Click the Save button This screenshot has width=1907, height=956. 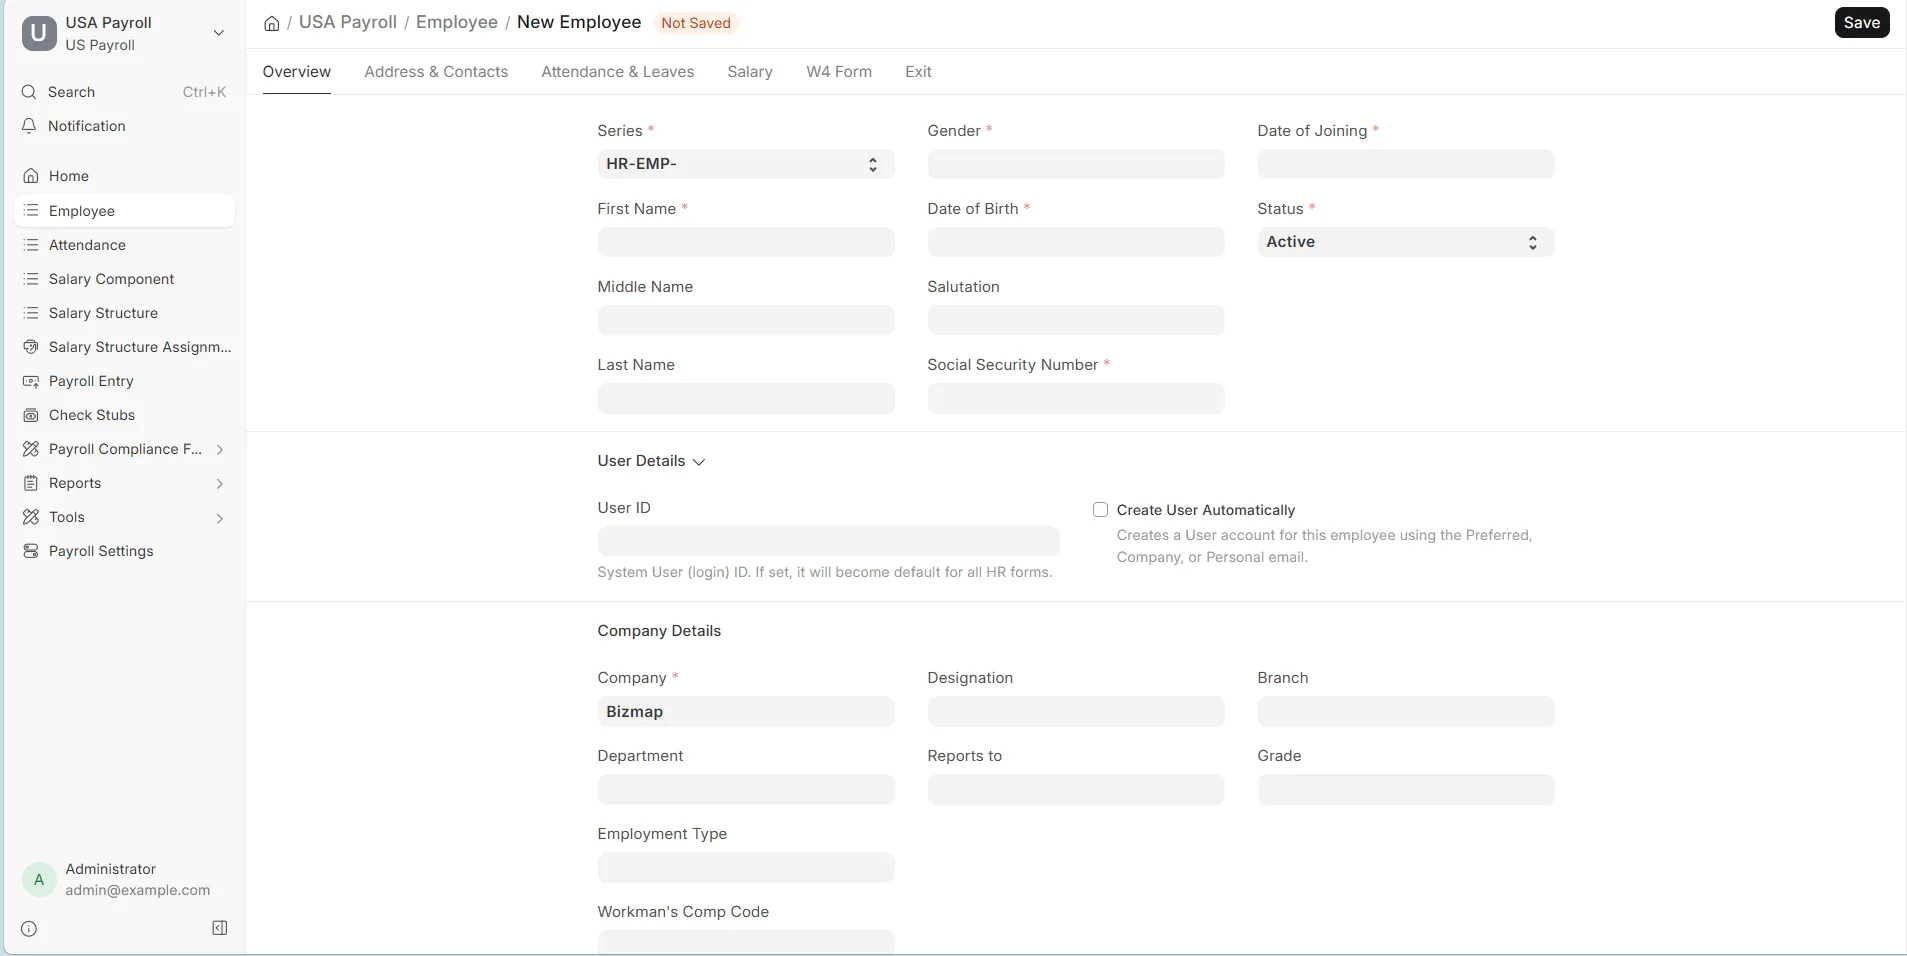coord(1862,23)
